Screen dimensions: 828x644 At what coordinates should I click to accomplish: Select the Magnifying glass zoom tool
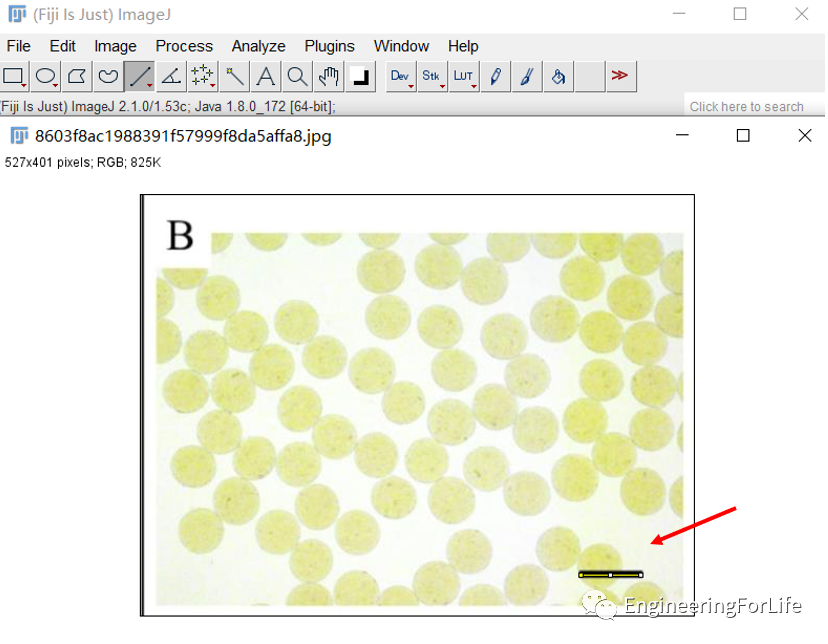click(x=297, y=77)
